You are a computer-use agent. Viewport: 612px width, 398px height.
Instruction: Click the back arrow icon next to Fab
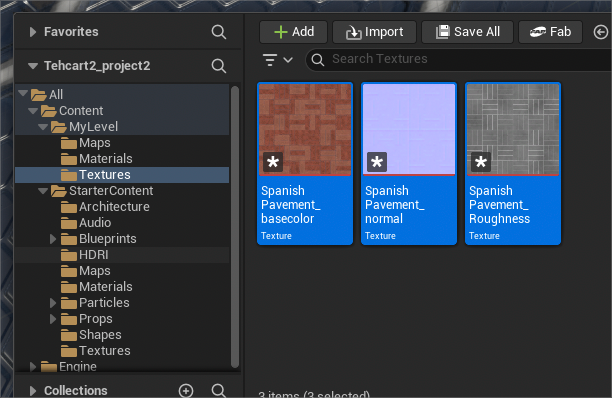point(601,32)
